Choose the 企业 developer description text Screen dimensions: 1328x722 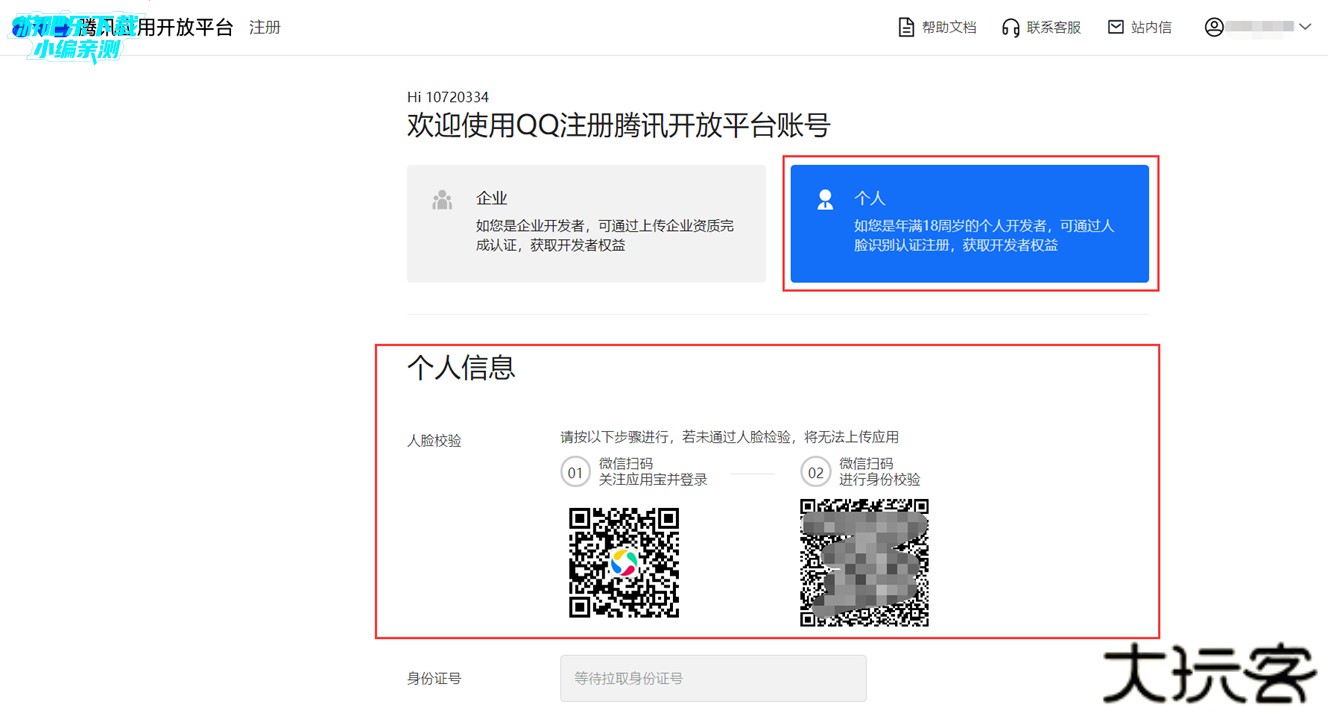pos(604,235)
